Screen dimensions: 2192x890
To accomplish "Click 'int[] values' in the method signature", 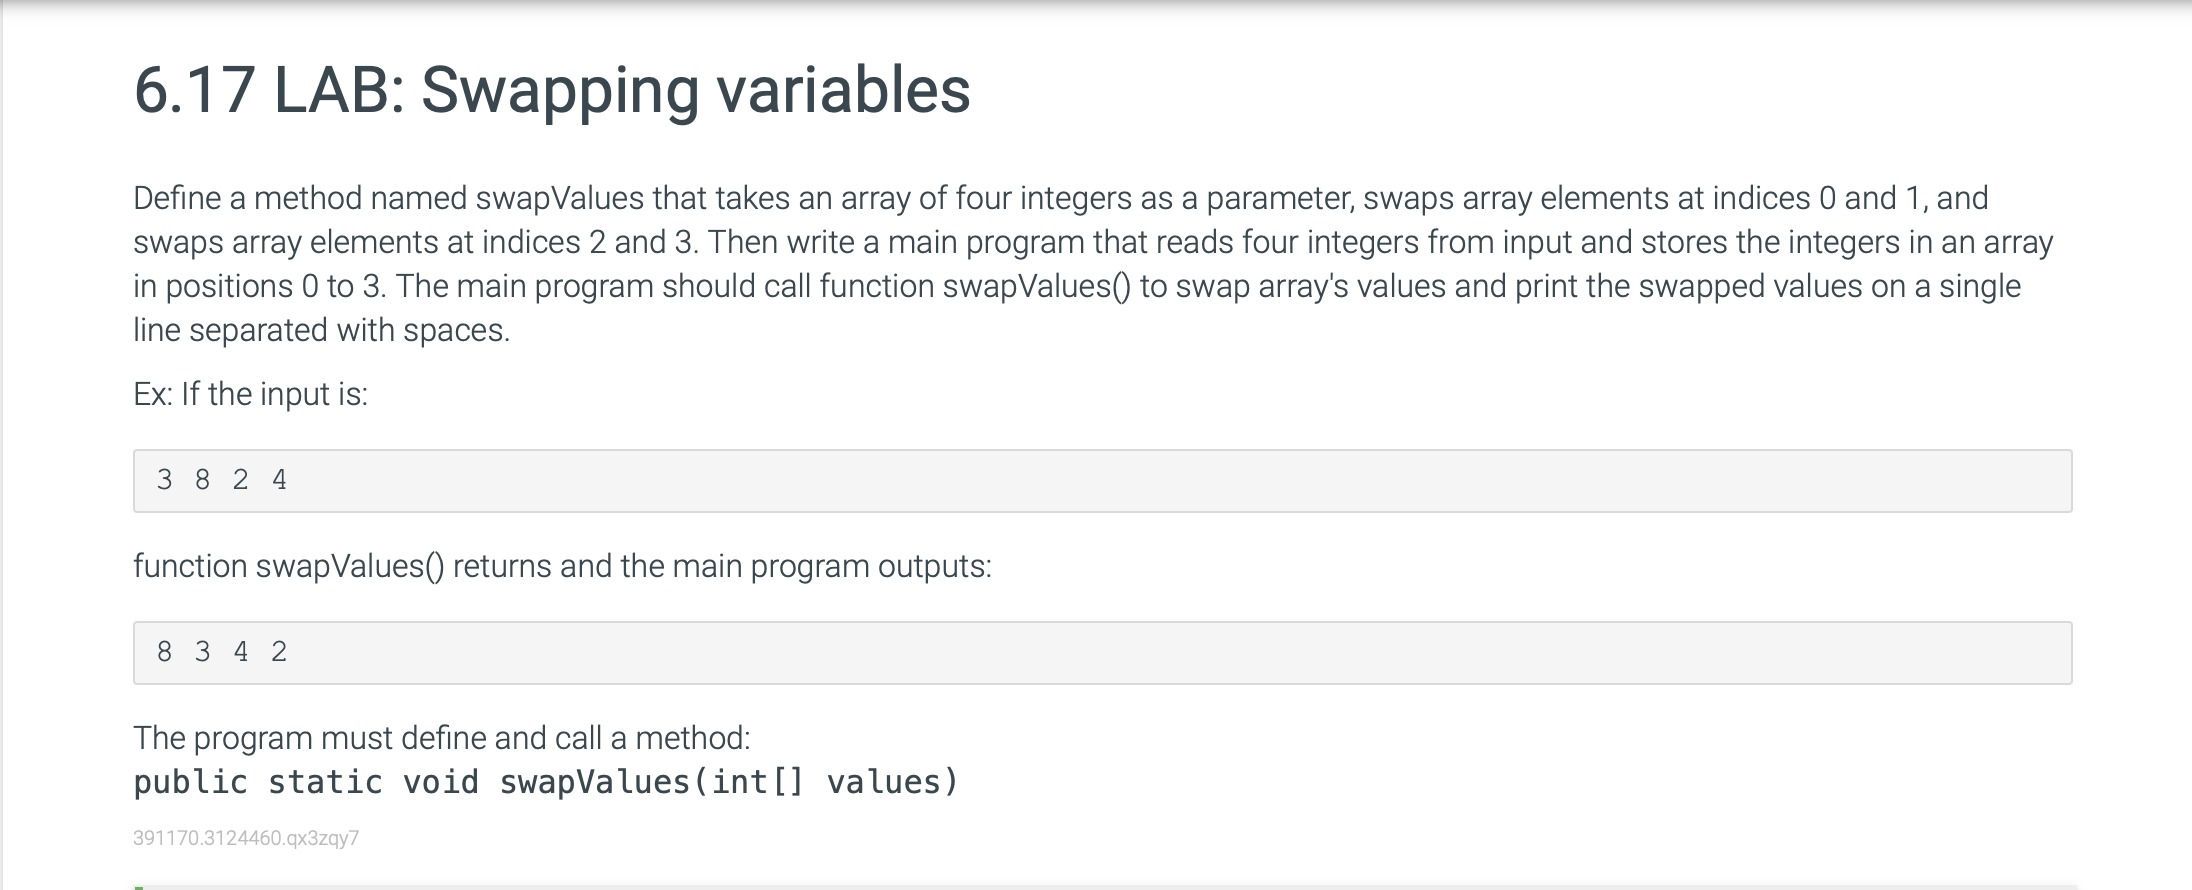I will tap(834, 782).
